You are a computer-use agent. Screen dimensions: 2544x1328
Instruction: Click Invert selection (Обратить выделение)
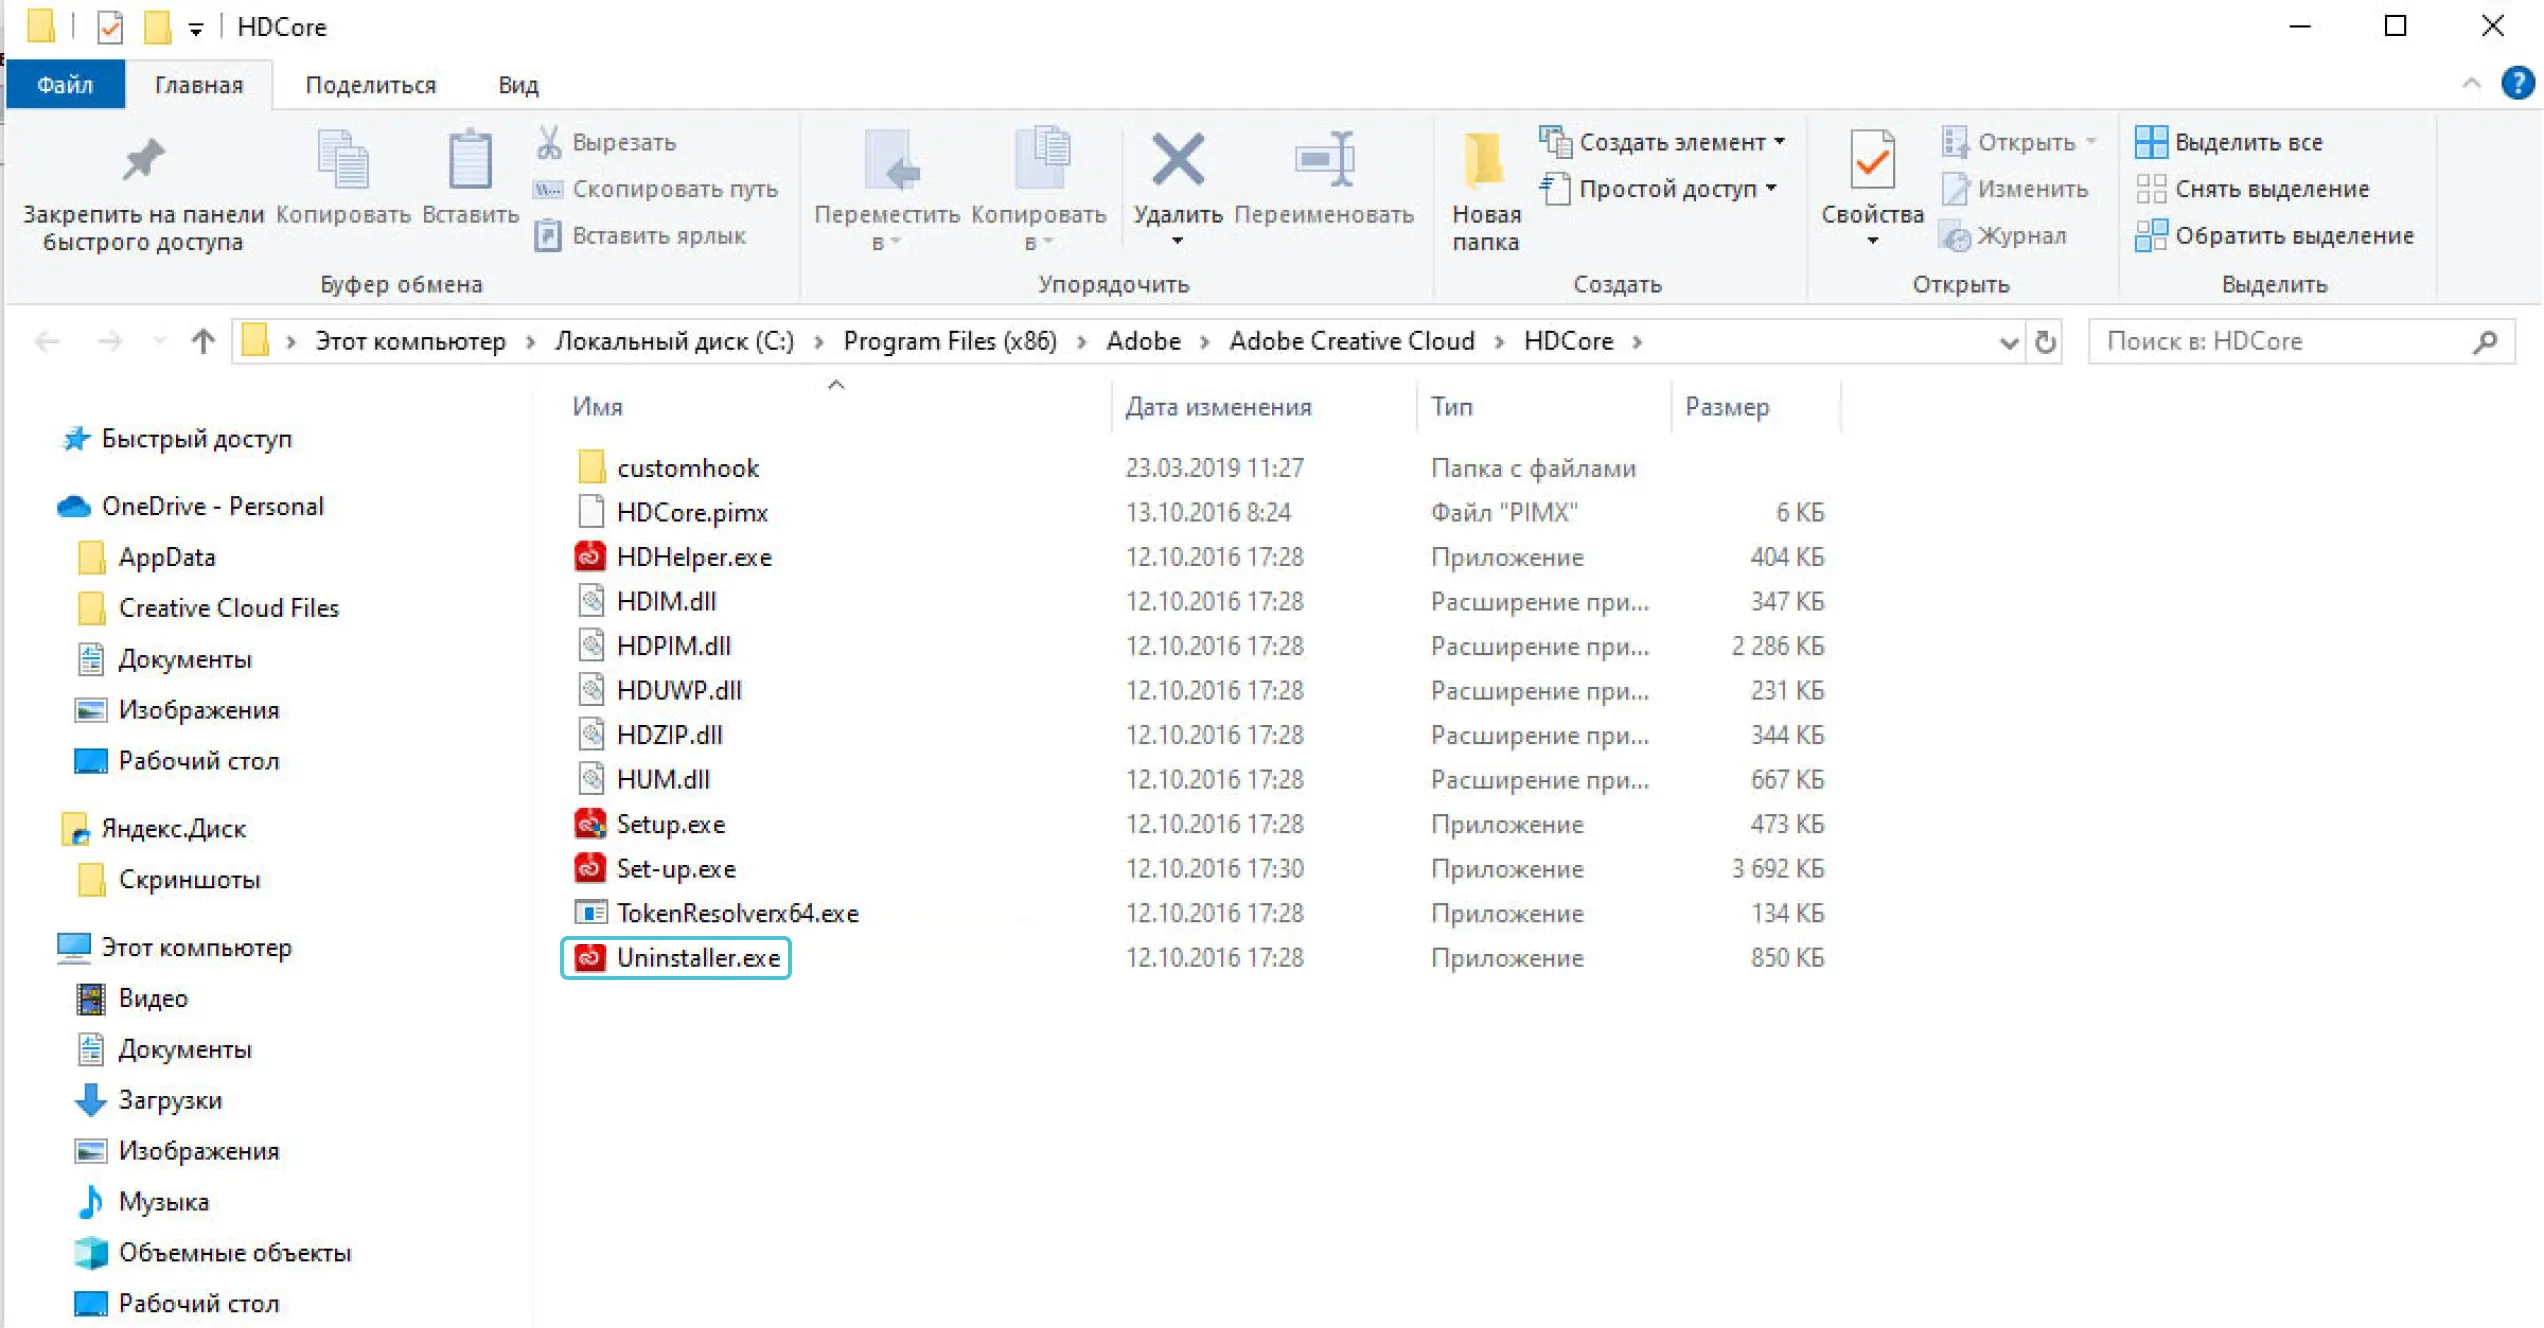(x=2293, y=236)
